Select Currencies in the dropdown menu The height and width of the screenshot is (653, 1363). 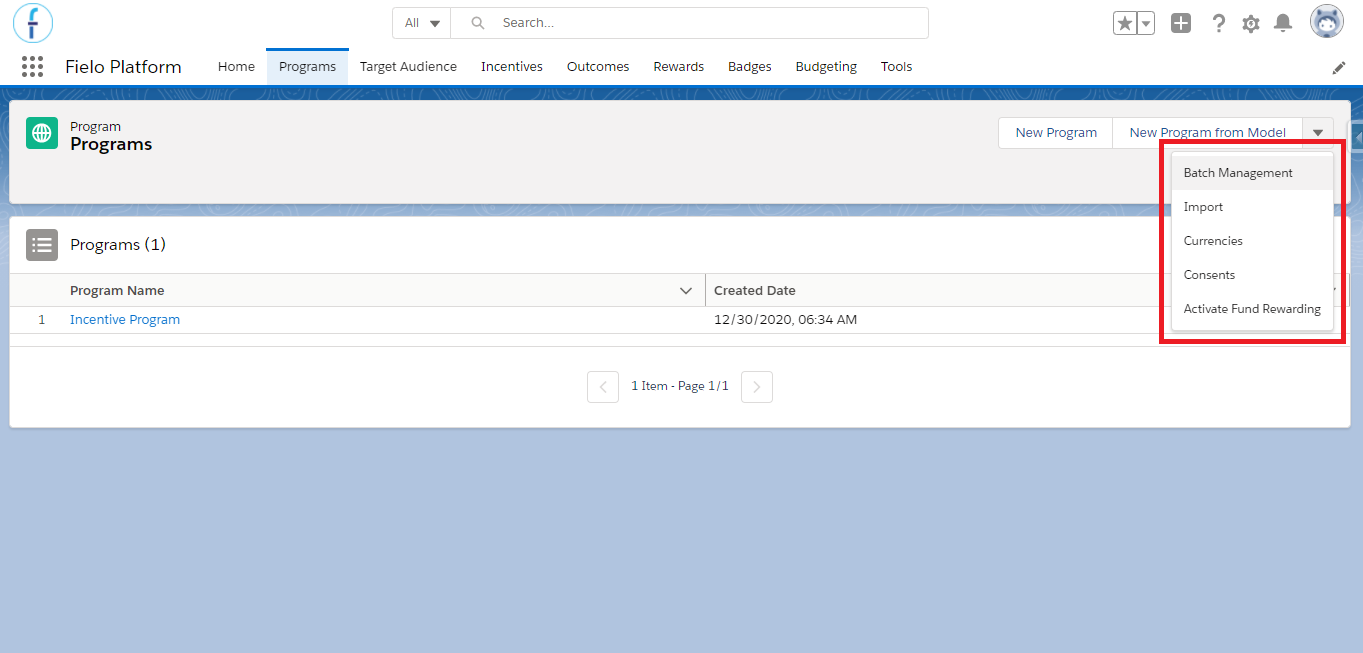tap(1252, 241)
